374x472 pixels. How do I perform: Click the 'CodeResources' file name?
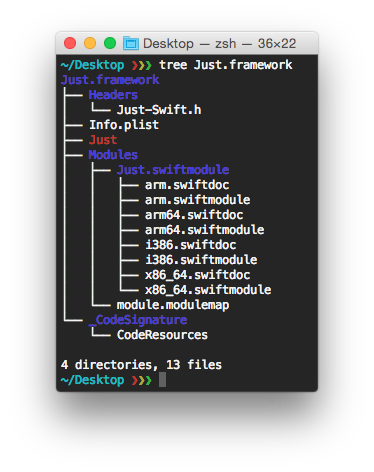point(162,335)
